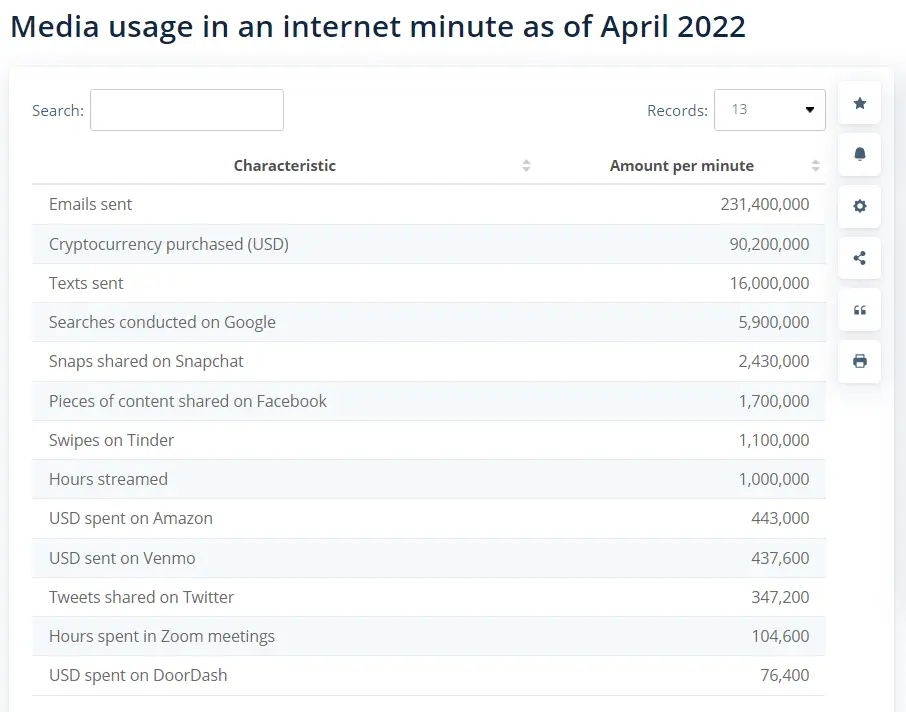Click the Amount per minute header

(x=681, y=166)
